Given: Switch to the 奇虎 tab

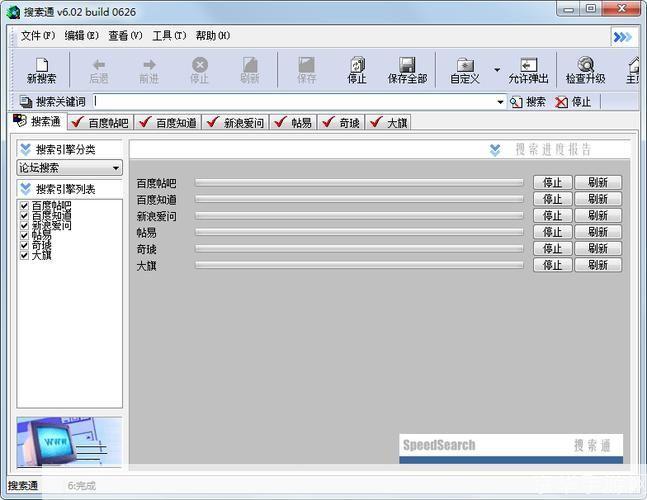Looking at the screenshot, I should [x=341, y=123].
